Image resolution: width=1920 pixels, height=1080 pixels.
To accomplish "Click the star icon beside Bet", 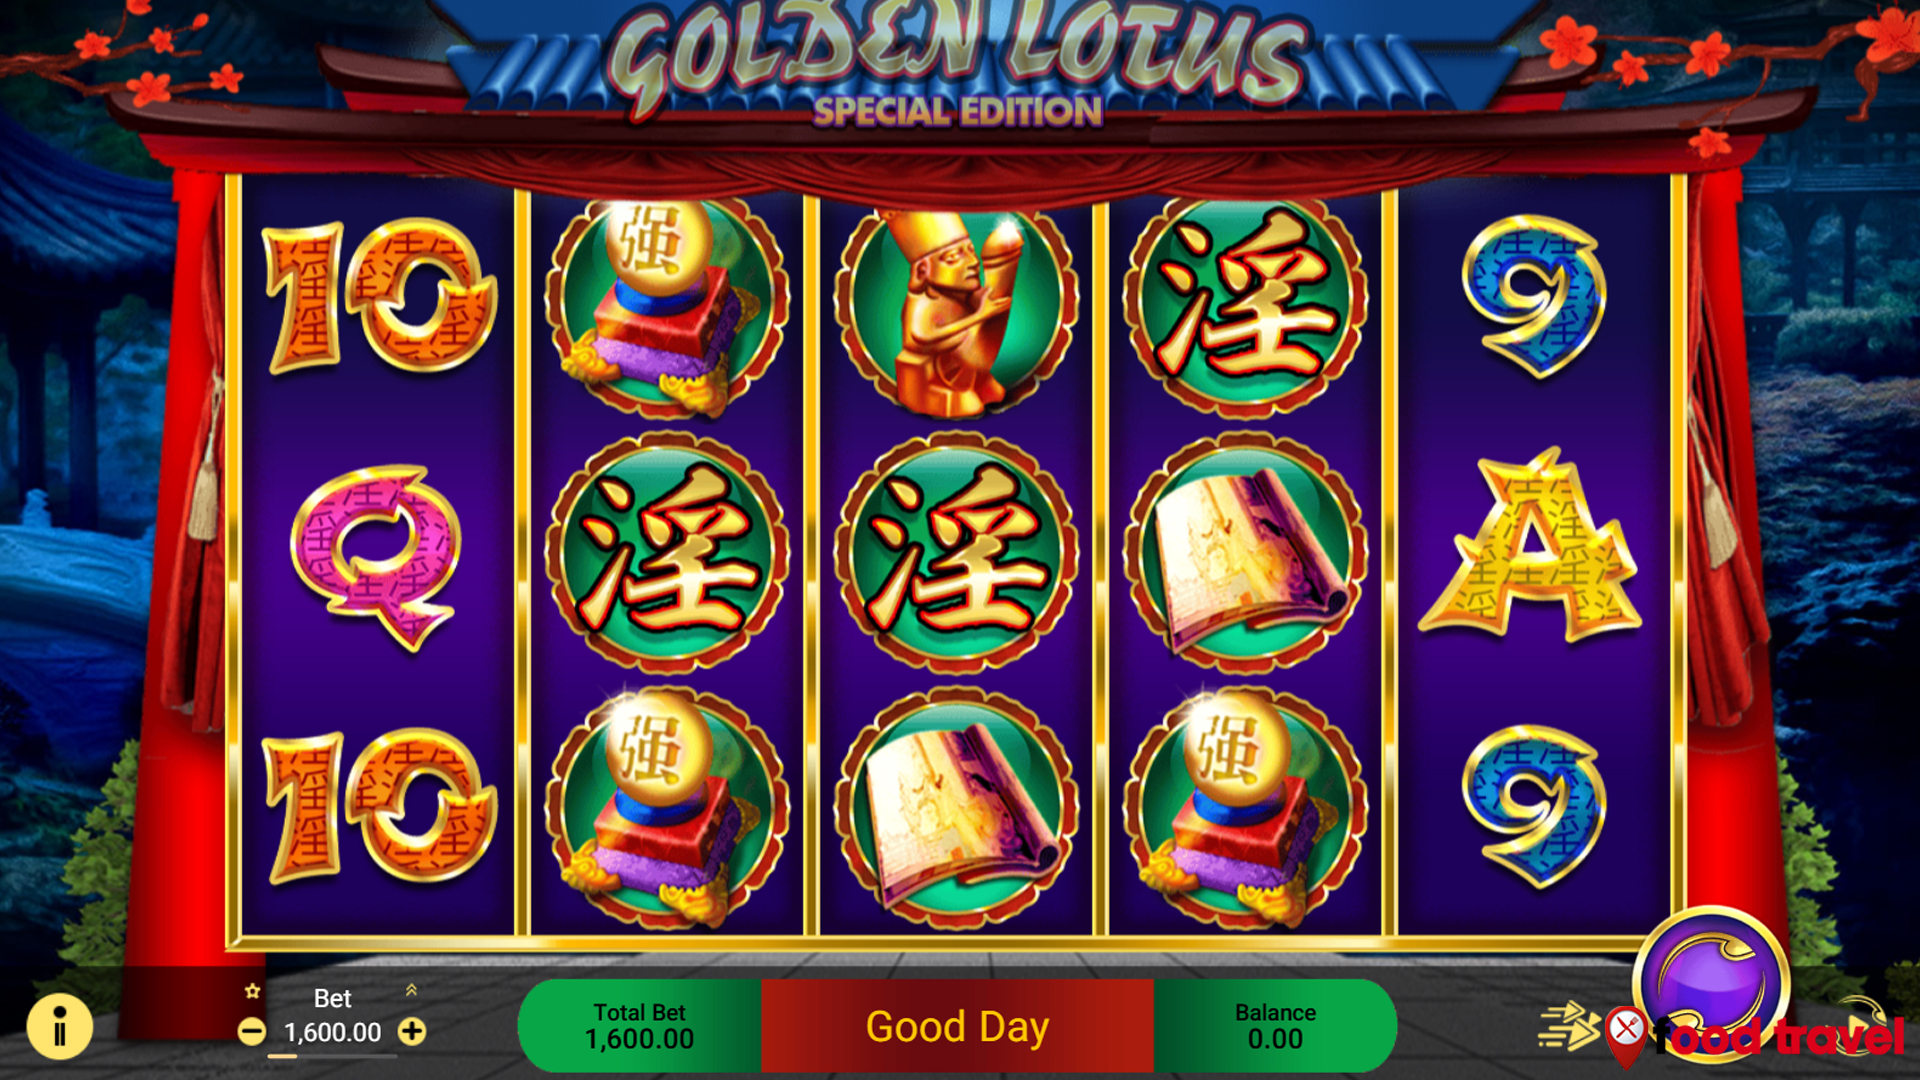I will (x=252, y=991).
